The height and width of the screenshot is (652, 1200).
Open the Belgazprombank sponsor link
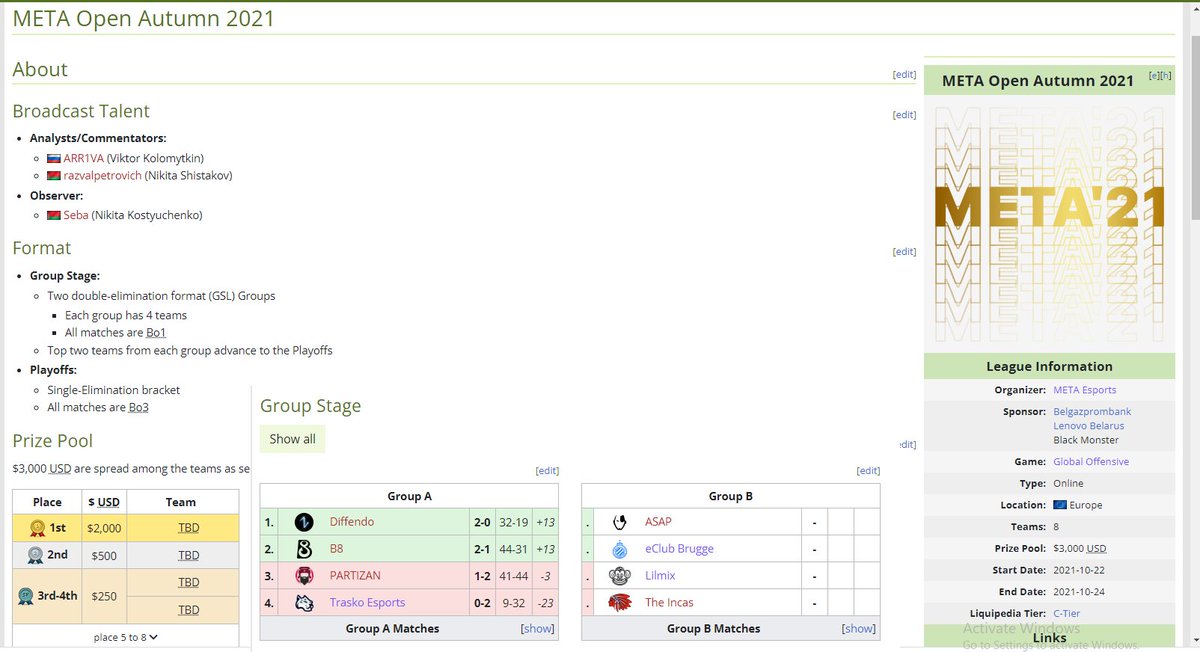[1092, 412]
